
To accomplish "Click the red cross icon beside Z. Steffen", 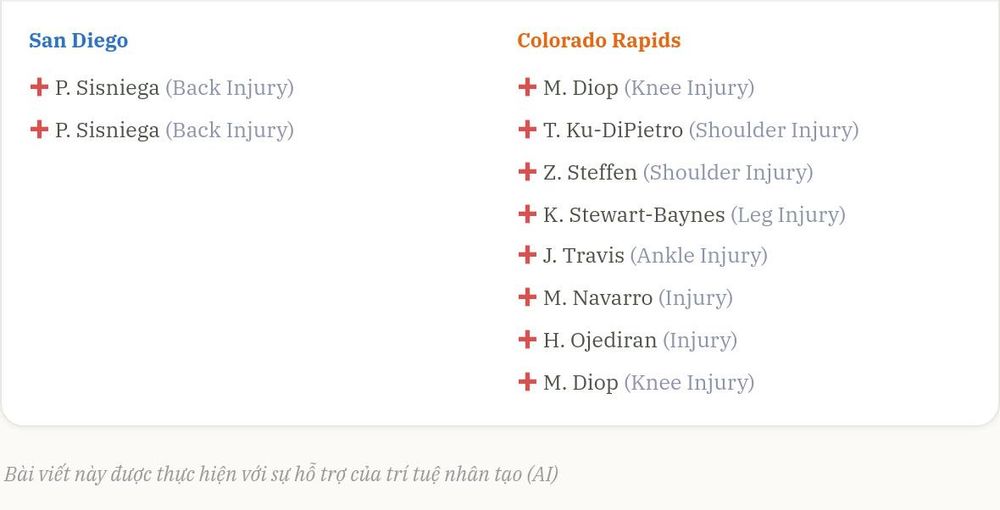I will point(527,171).
